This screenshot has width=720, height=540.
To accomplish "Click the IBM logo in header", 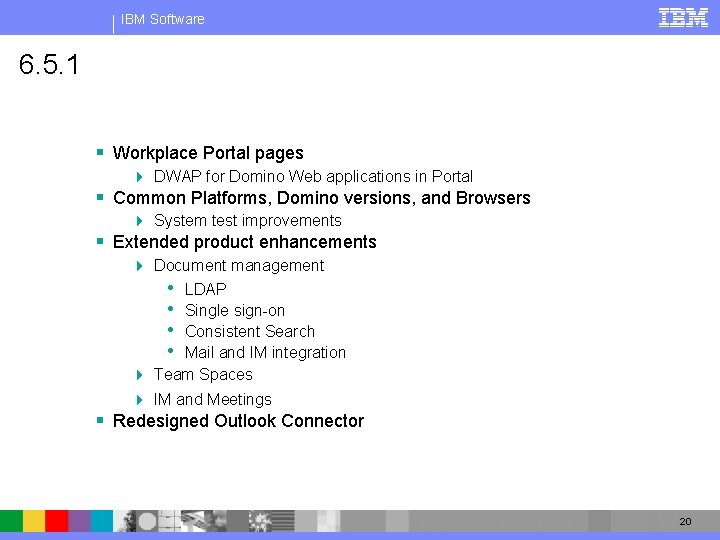I will (x=683, y=18).
